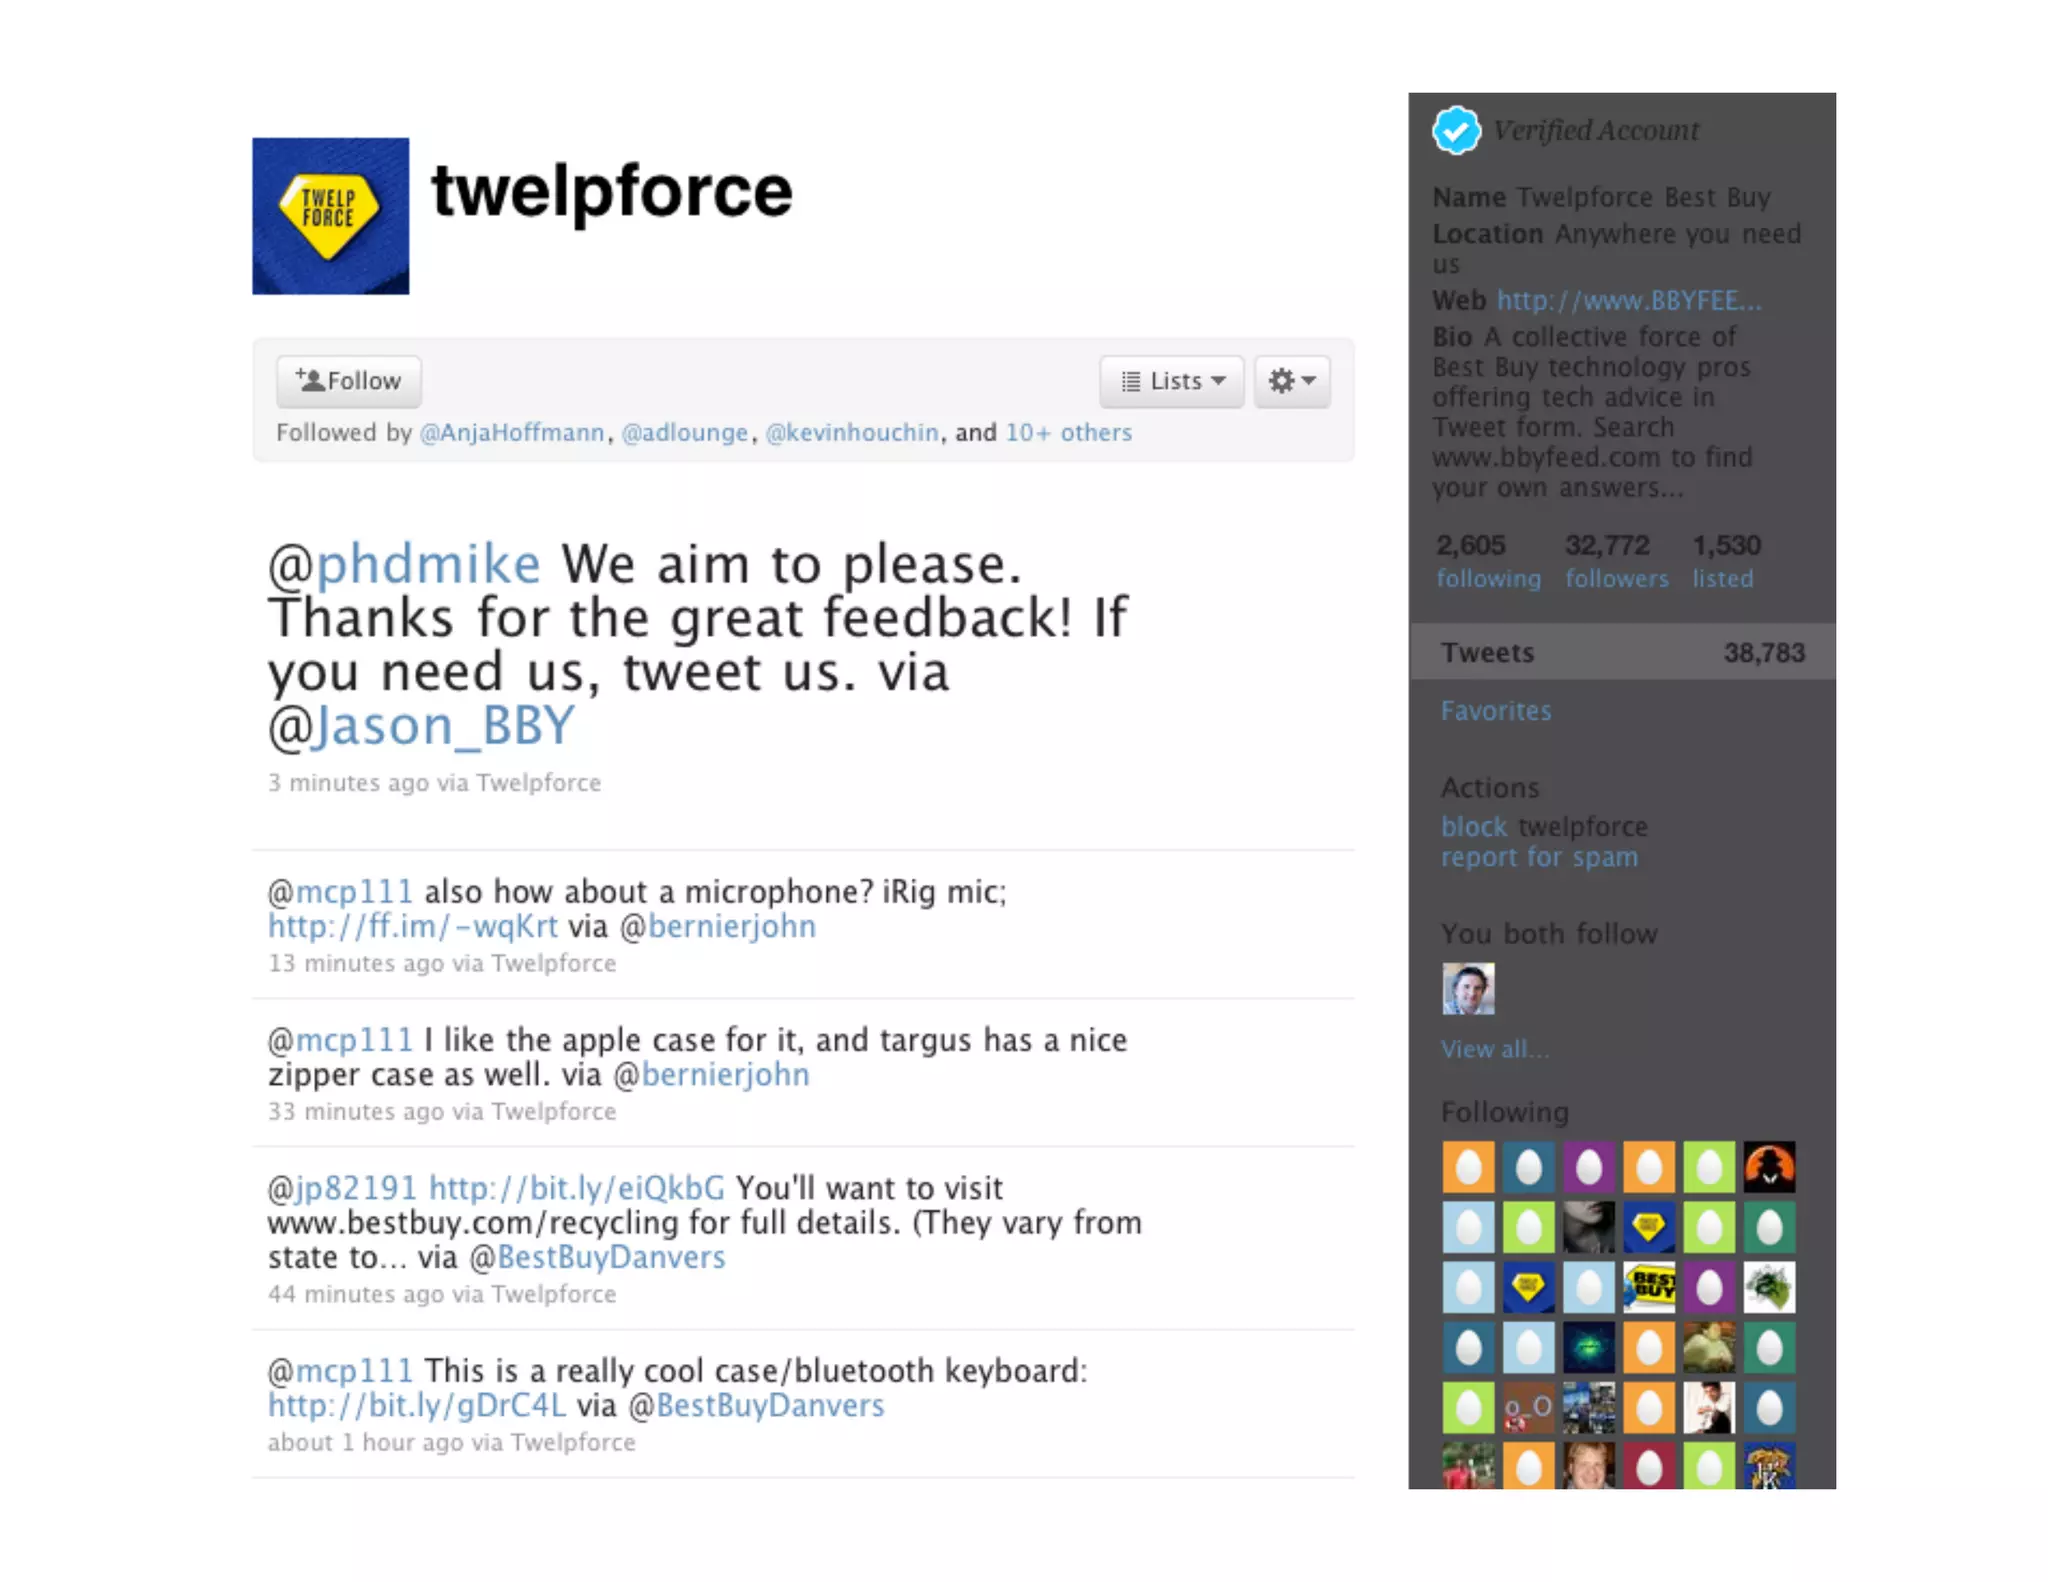Expand the Lists dropdown menu
This screenshot has height=1582, width=2048.
[x=1172, y=381]
